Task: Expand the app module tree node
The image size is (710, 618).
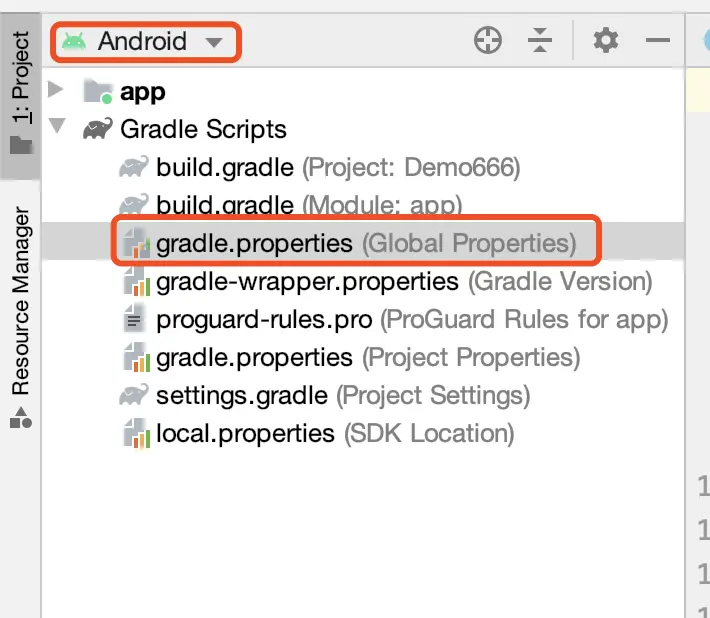Action: tap(57, 91)
